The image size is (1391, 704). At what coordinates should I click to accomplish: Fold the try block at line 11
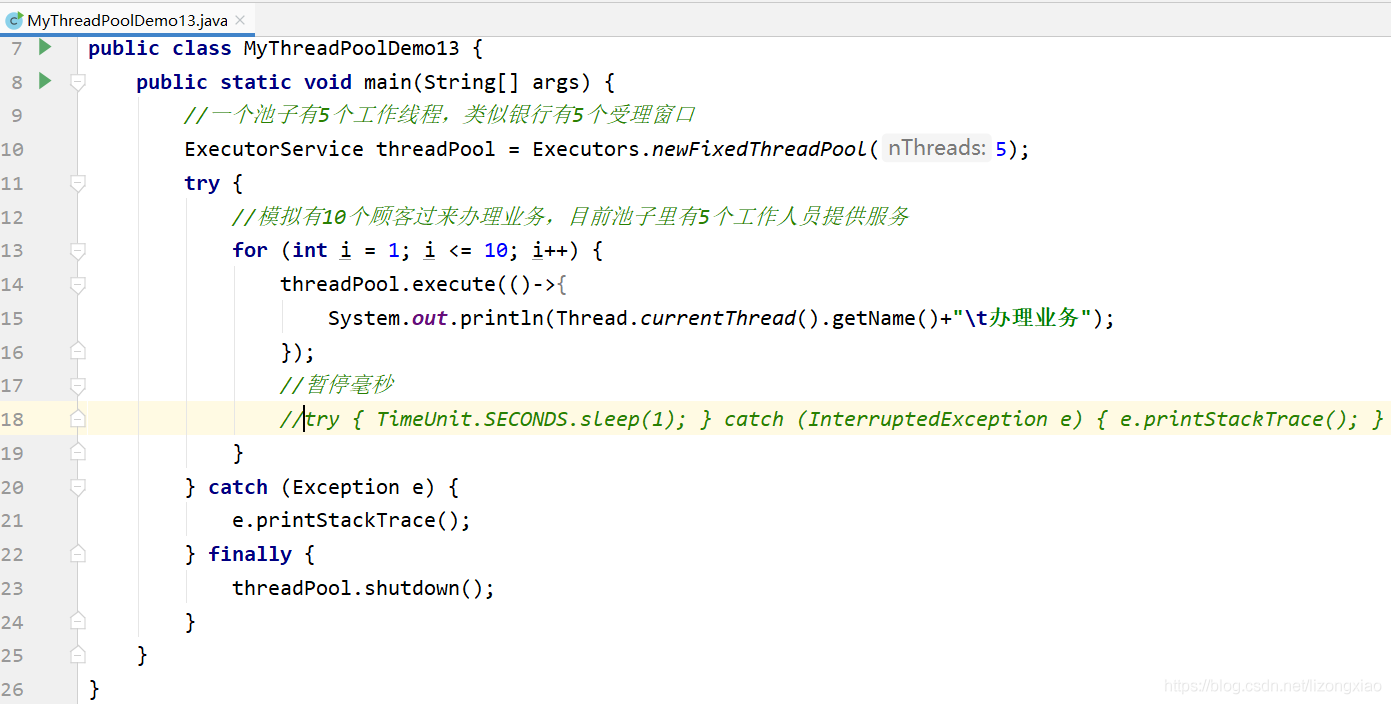78,183
